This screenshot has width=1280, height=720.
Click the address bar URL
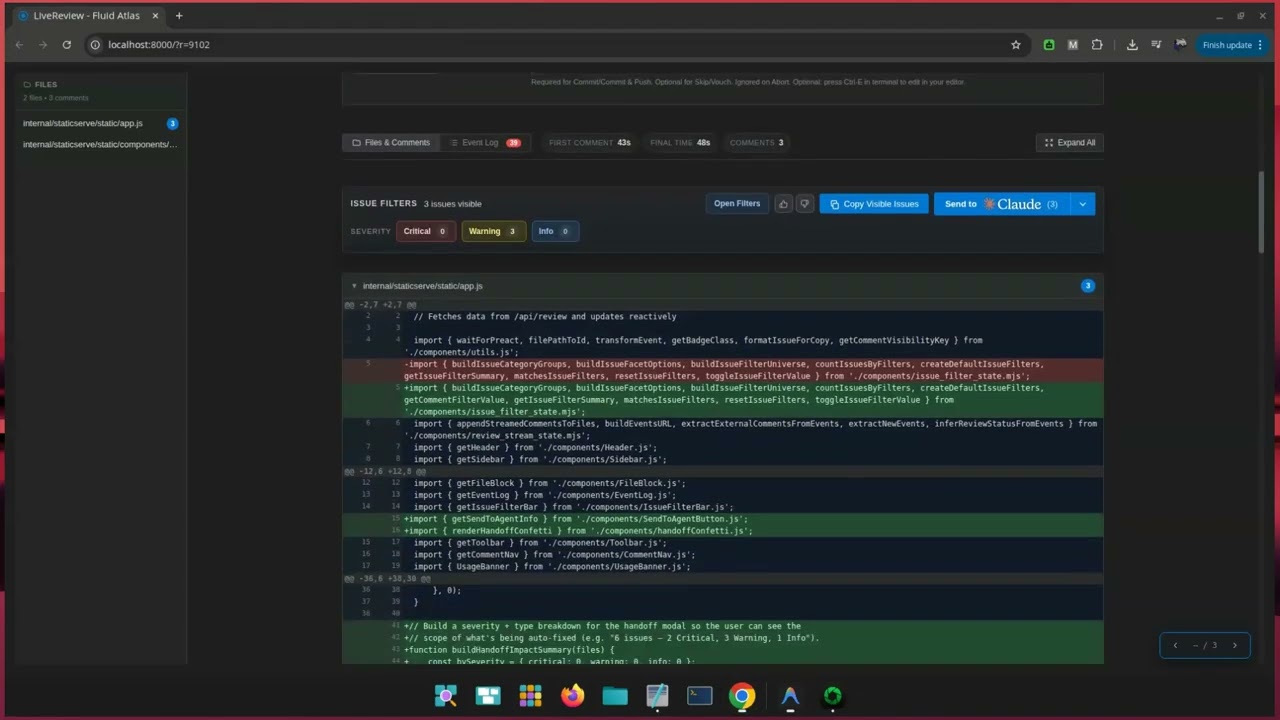(x=159, y=45)
